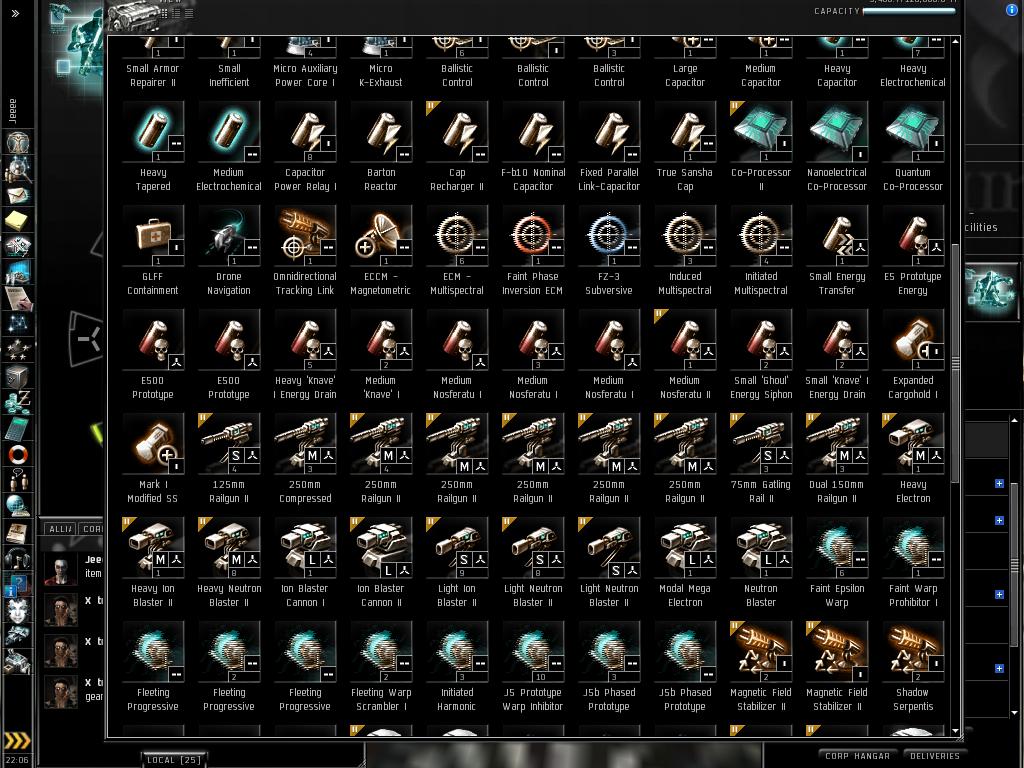Viewport: 1024px width, 768px height.
Task: Expand first plus box in right panel
Action: coord(999,483)
